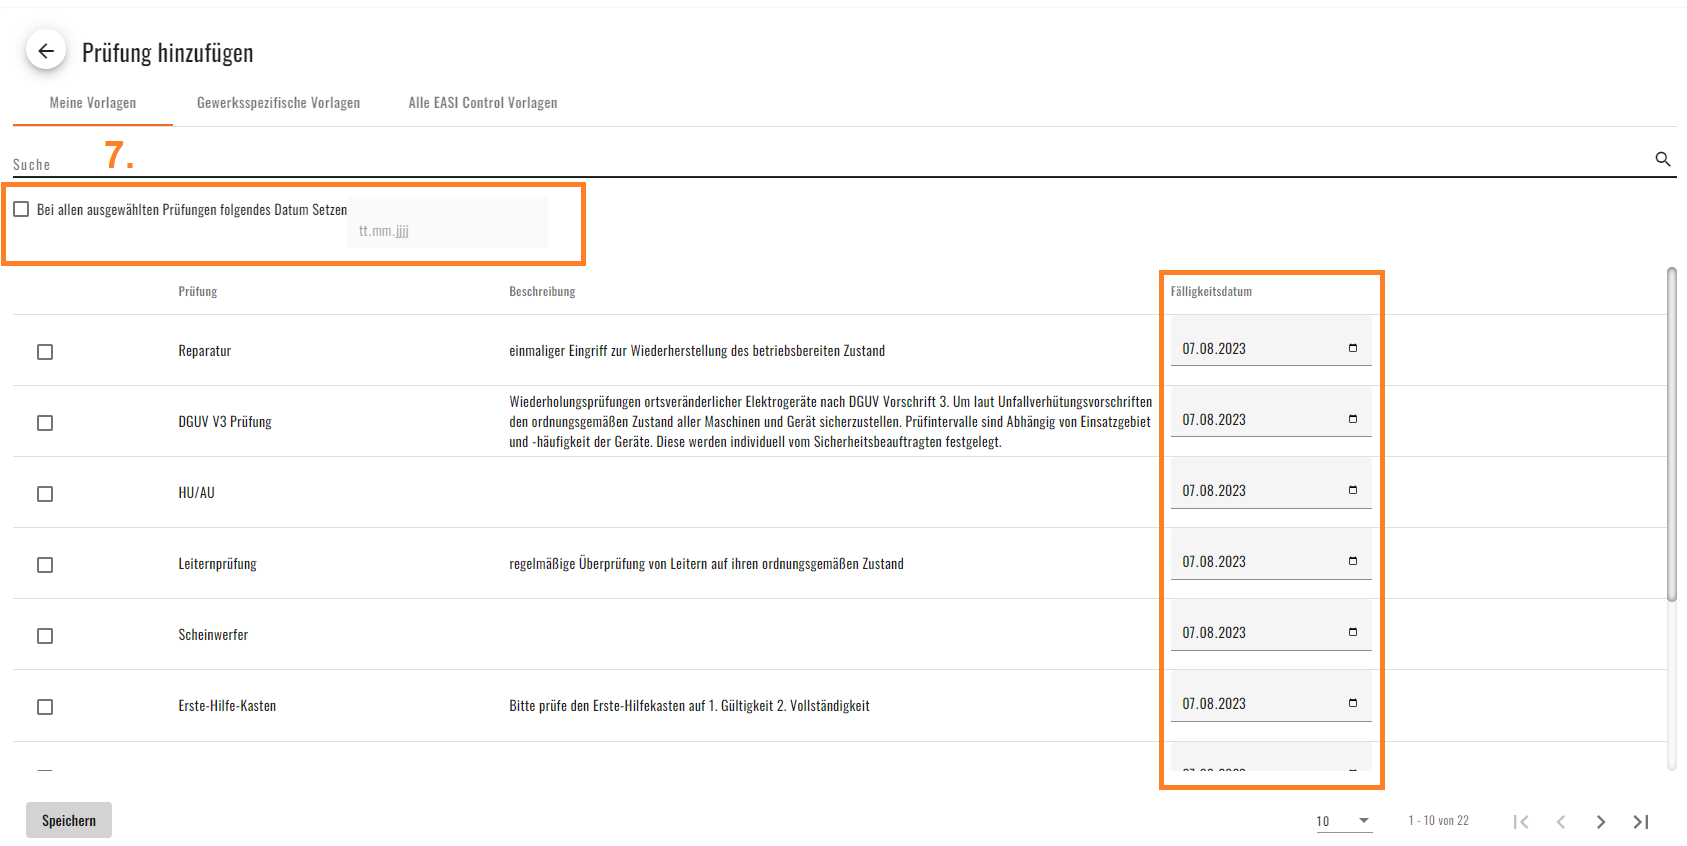Image resolution: width=1687 pixels, height=846 pixels.
Task: Open calendar picker for Erste-Hilfe-Kasten date
Action: (x=1353, y=703)
